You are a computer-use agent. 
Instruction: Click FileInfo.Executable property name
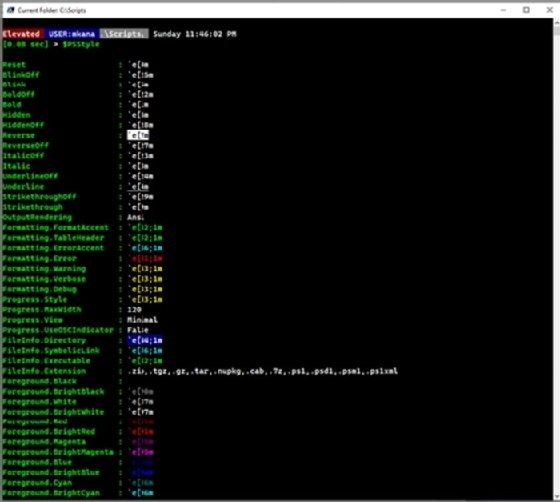(x=46, y=361)
